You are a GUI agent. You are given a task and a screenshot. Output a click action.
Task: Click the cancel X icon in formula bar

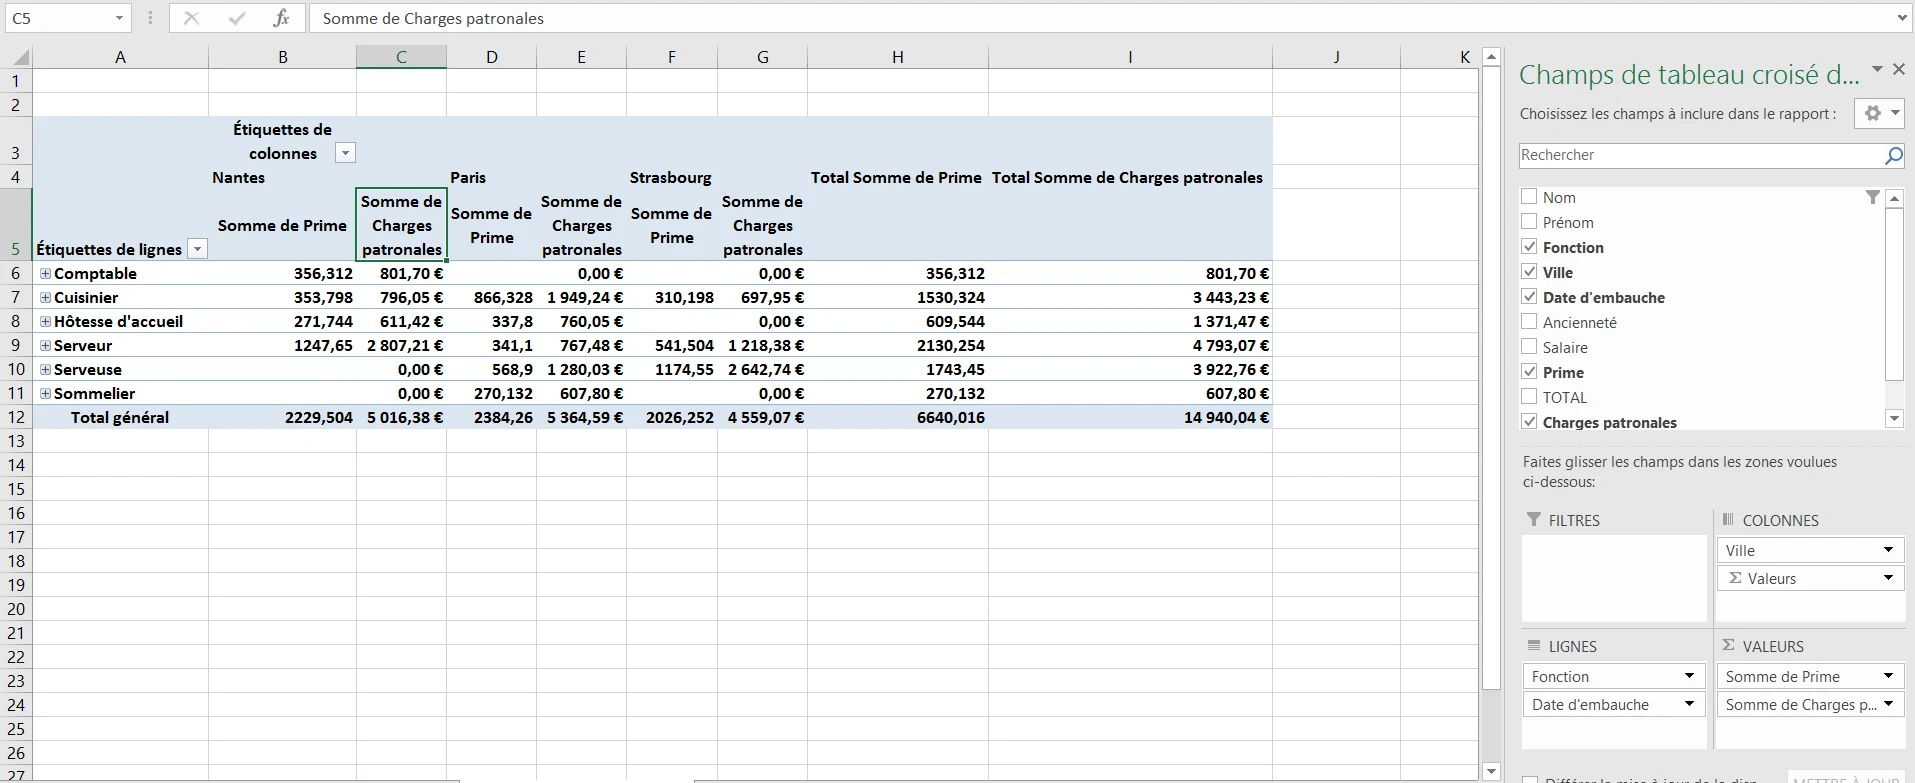[192, 18]
